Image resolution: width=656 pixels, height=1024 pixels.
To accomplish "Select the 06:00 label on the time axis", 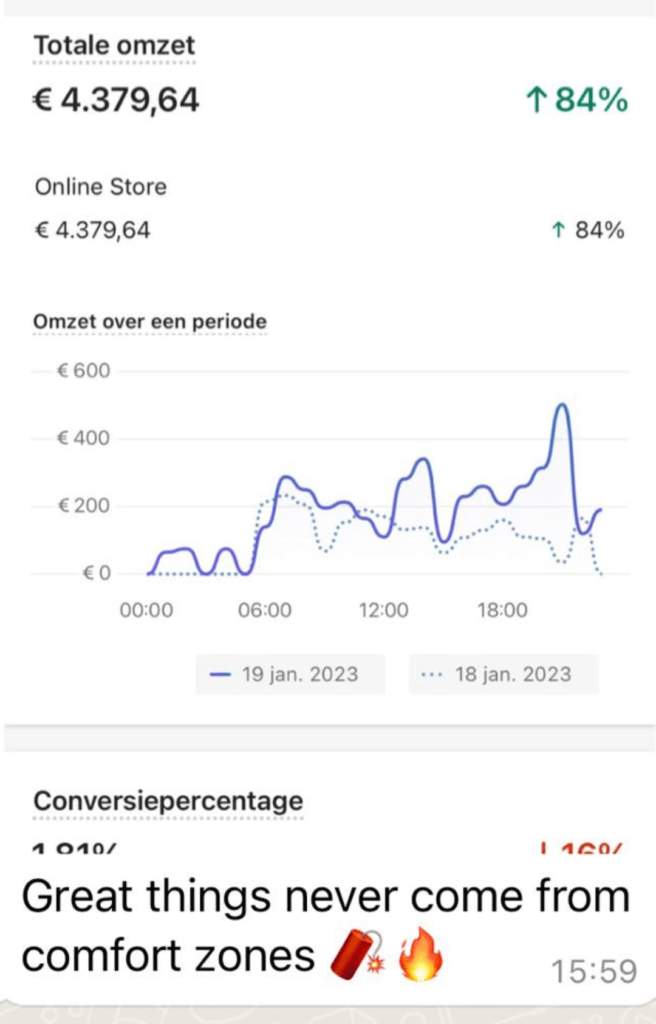I will 265,610.
